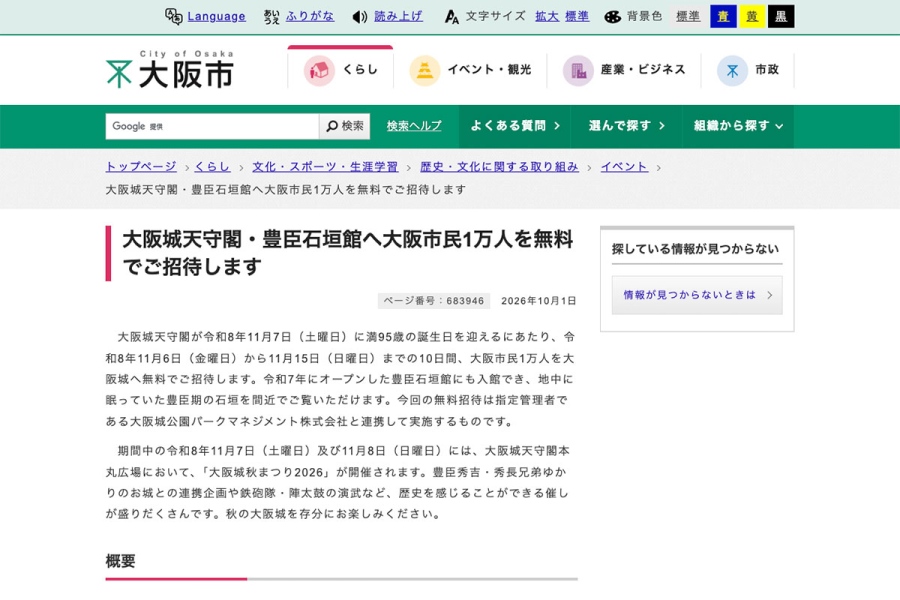Click the 大阪市 City of Osaka logo
This screenshot has height=600, width=900.
170,69
